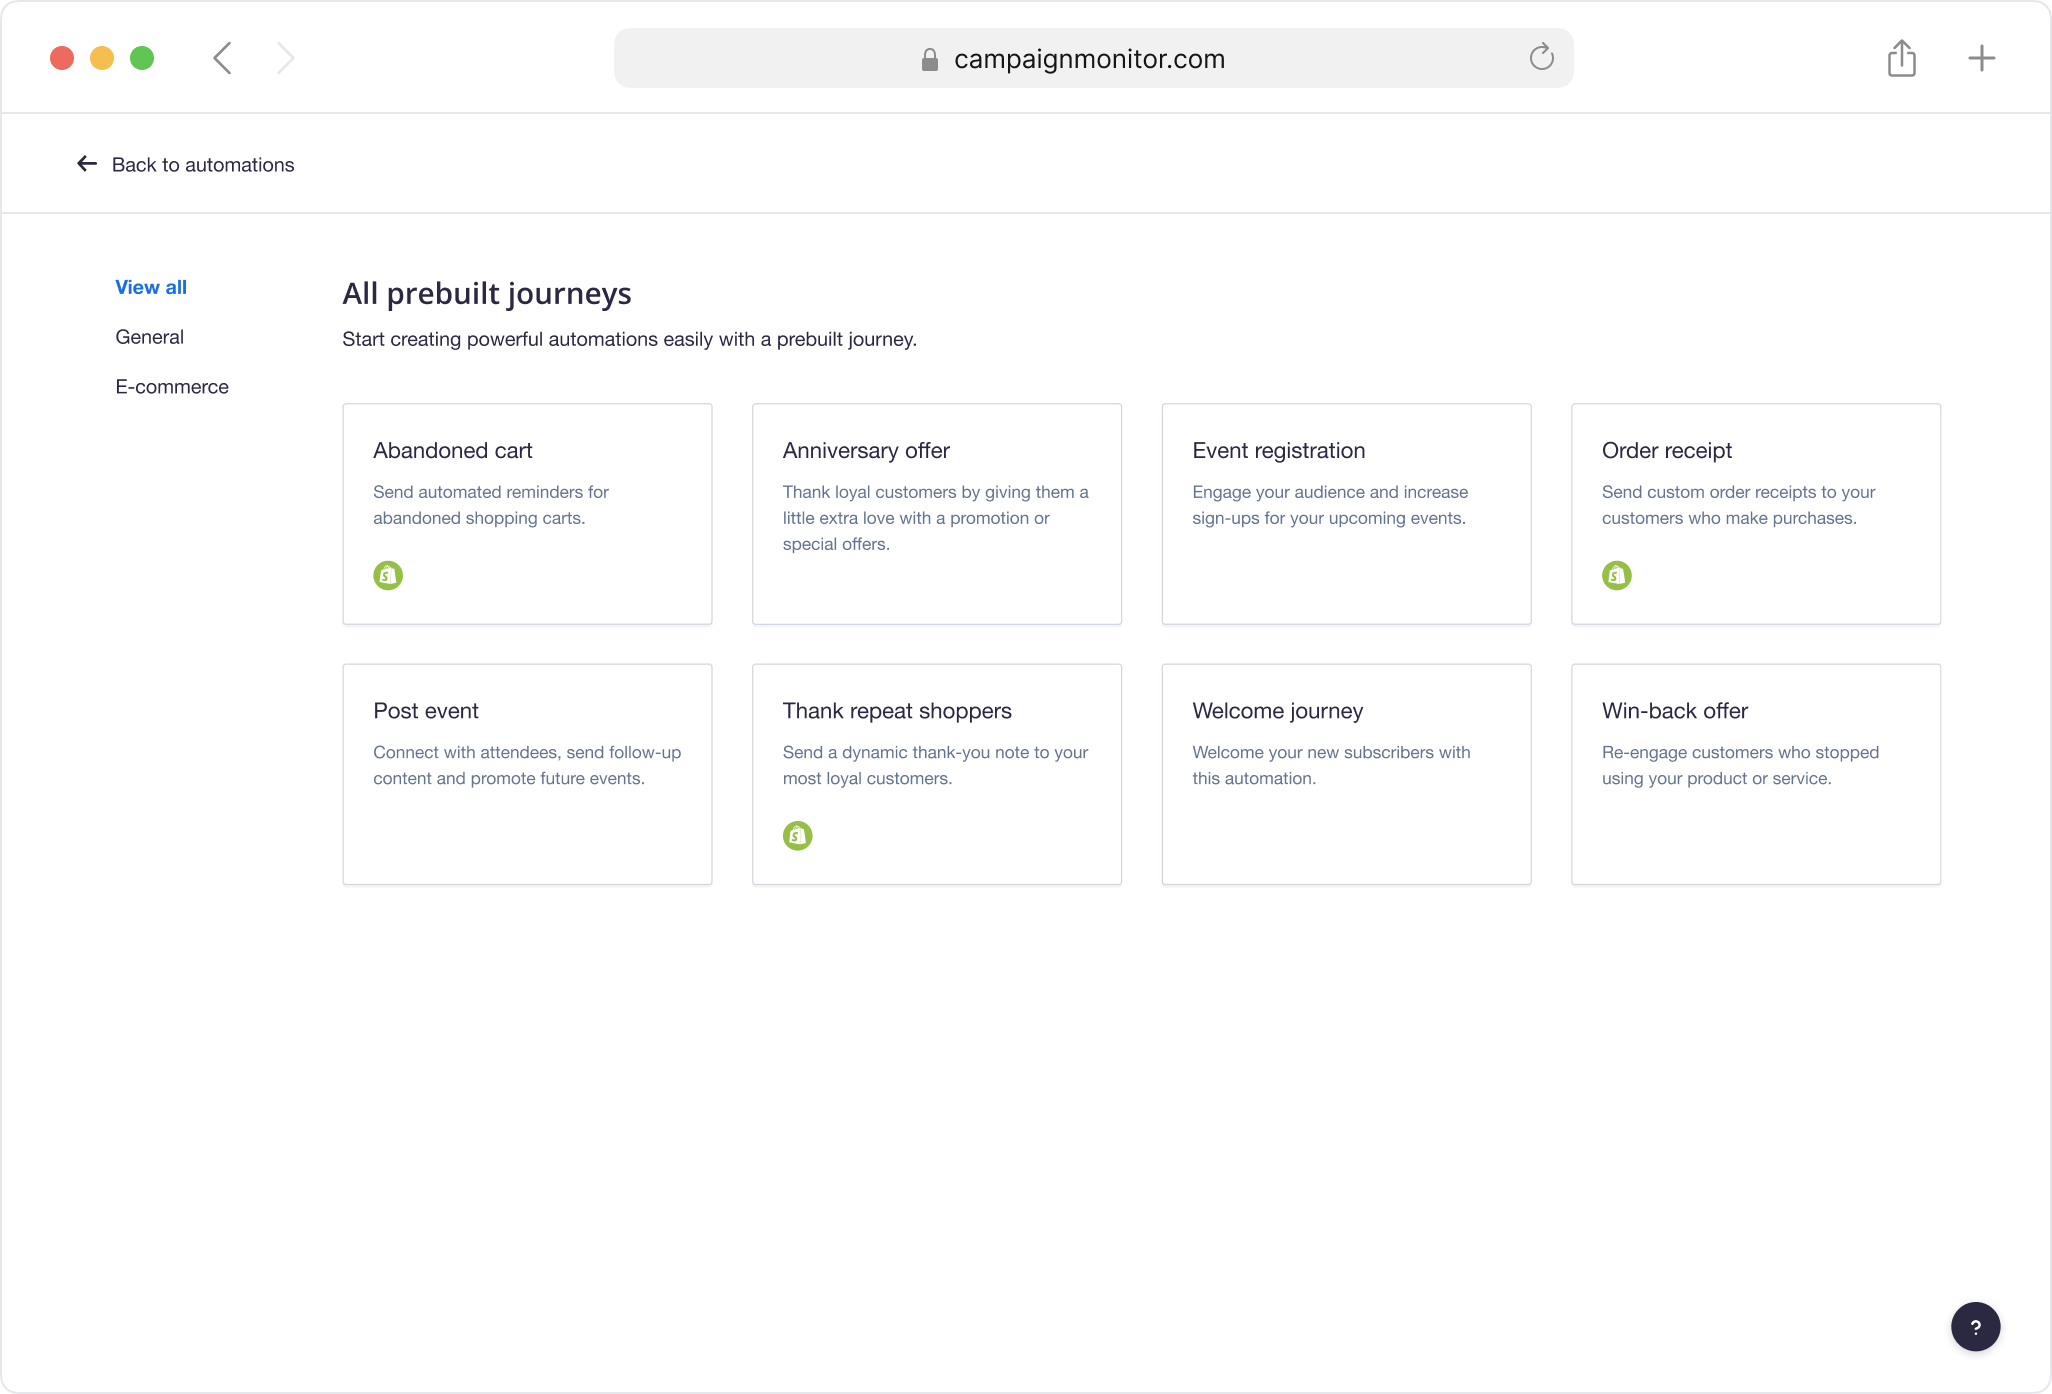Screen dimensions: 2052x1394
Task: Open a new tab with plus icon
Action: coord(1981,58)
